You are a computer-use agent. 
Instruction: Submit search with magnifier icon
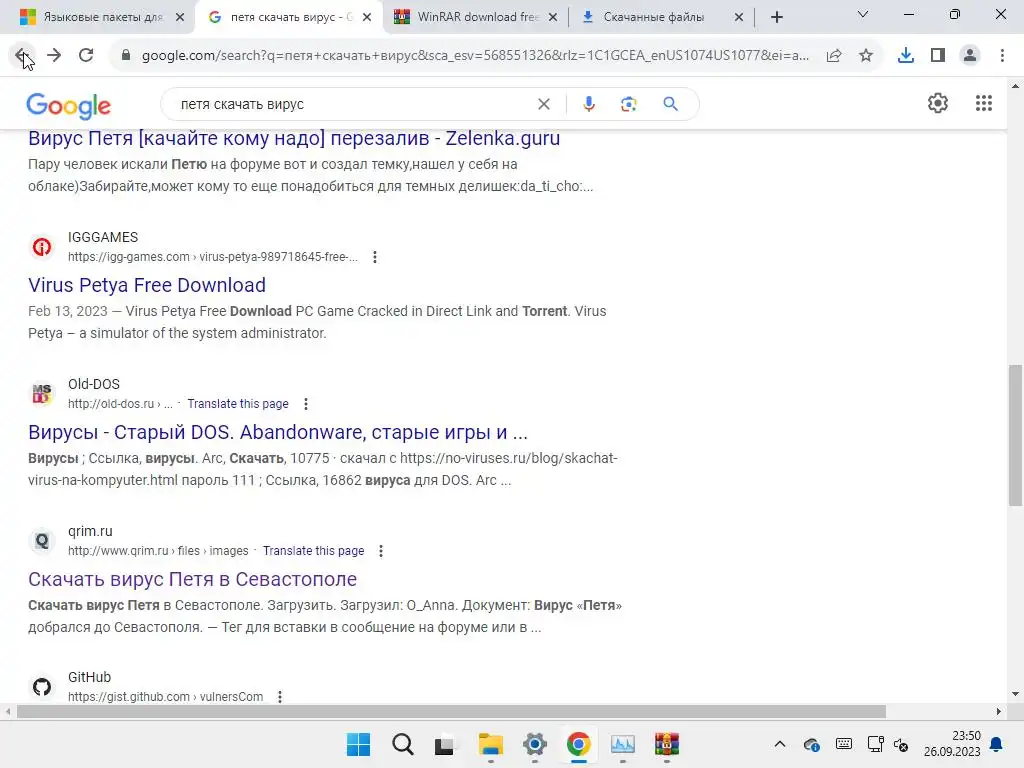pyautogui.click(x=671, y=104)
